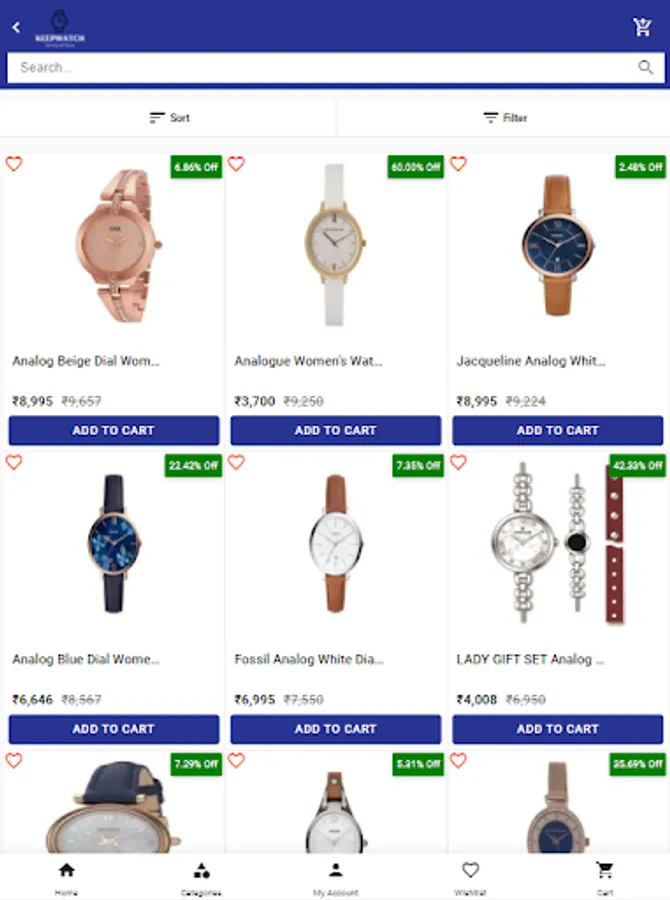Screen dimensions: 670x900
Task: Focus the Search input field
Action: (x=322, y=67)
